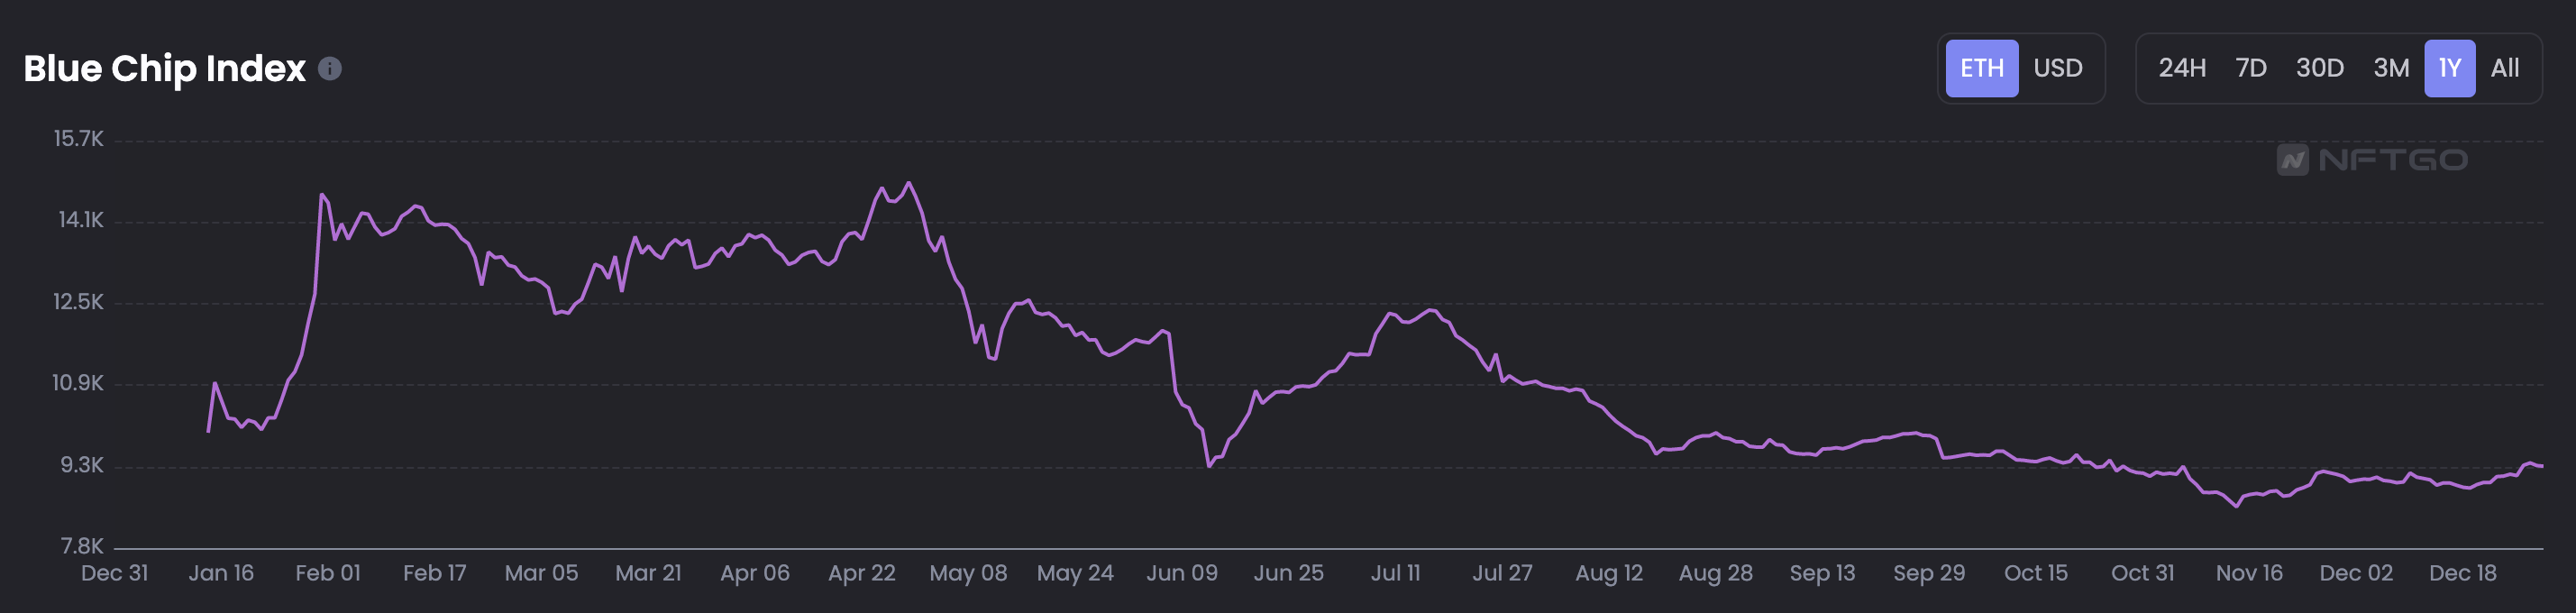The height and width of the screenshot is (613, 2576).
Task: Click the spike peak just before Feb 01
Action: coord(321,195)
